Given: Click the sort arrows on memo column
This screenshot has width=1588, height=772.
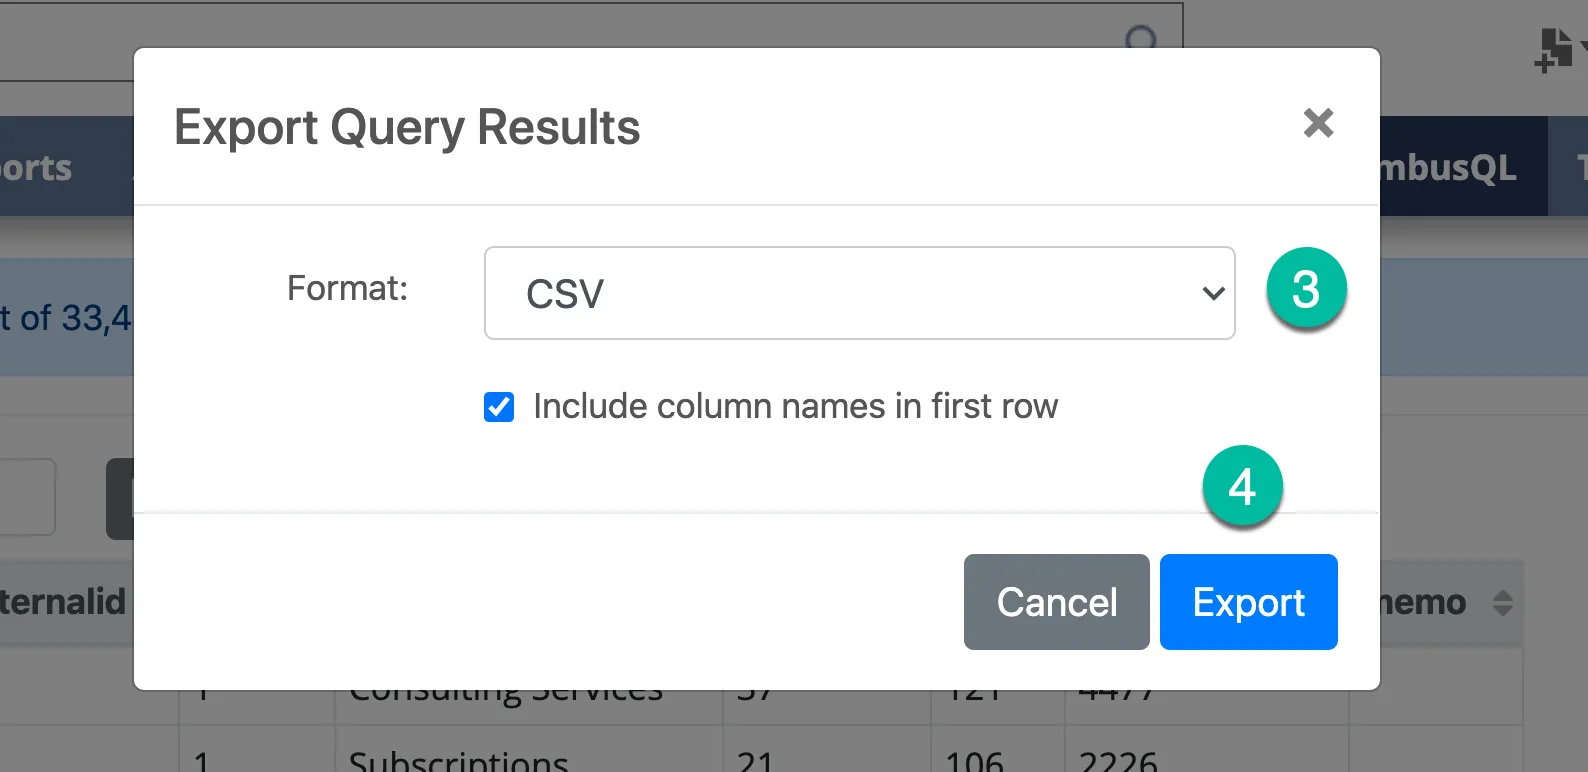Looking at the screenshot, I should tap(1502, 602).
